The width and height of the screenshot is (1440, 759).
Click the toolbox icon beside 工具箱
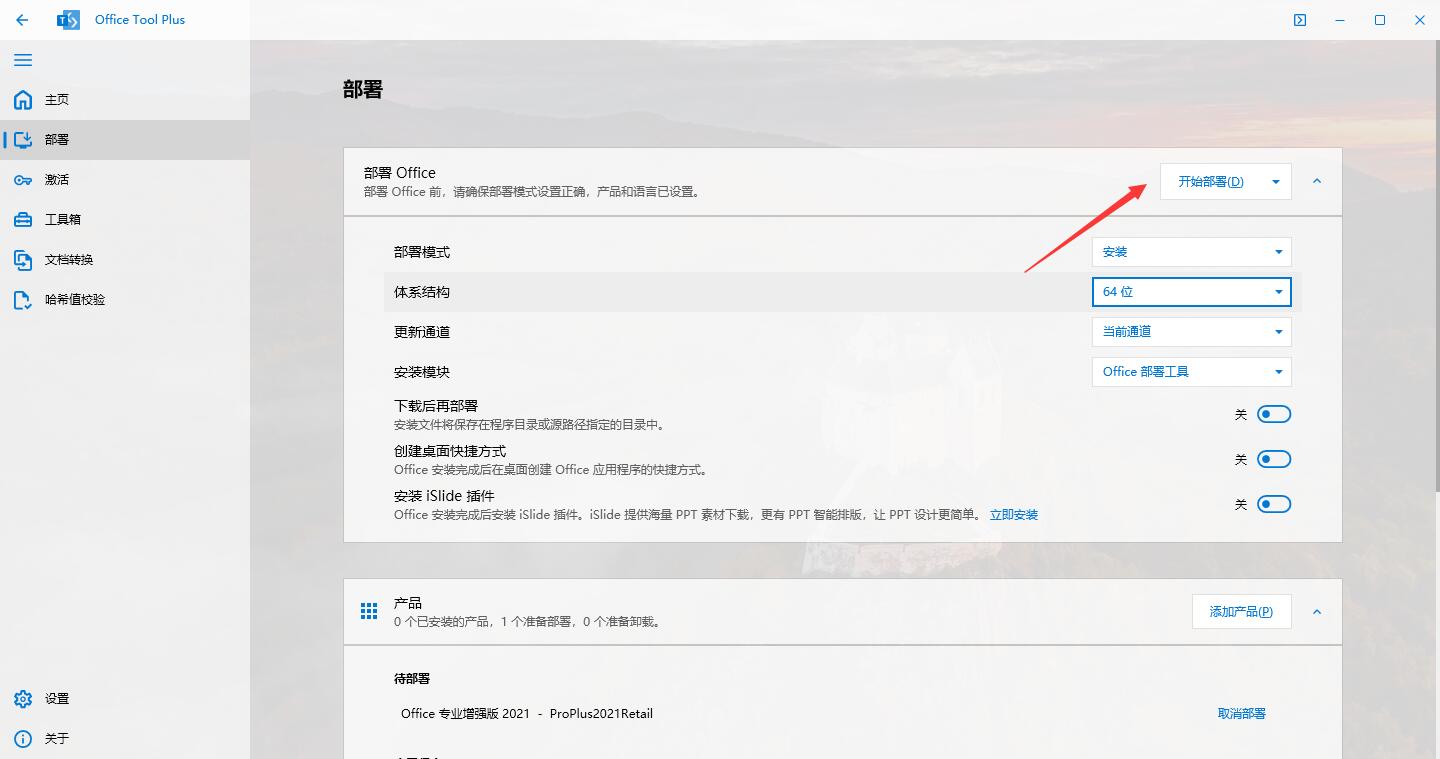(x=23, y=220)
